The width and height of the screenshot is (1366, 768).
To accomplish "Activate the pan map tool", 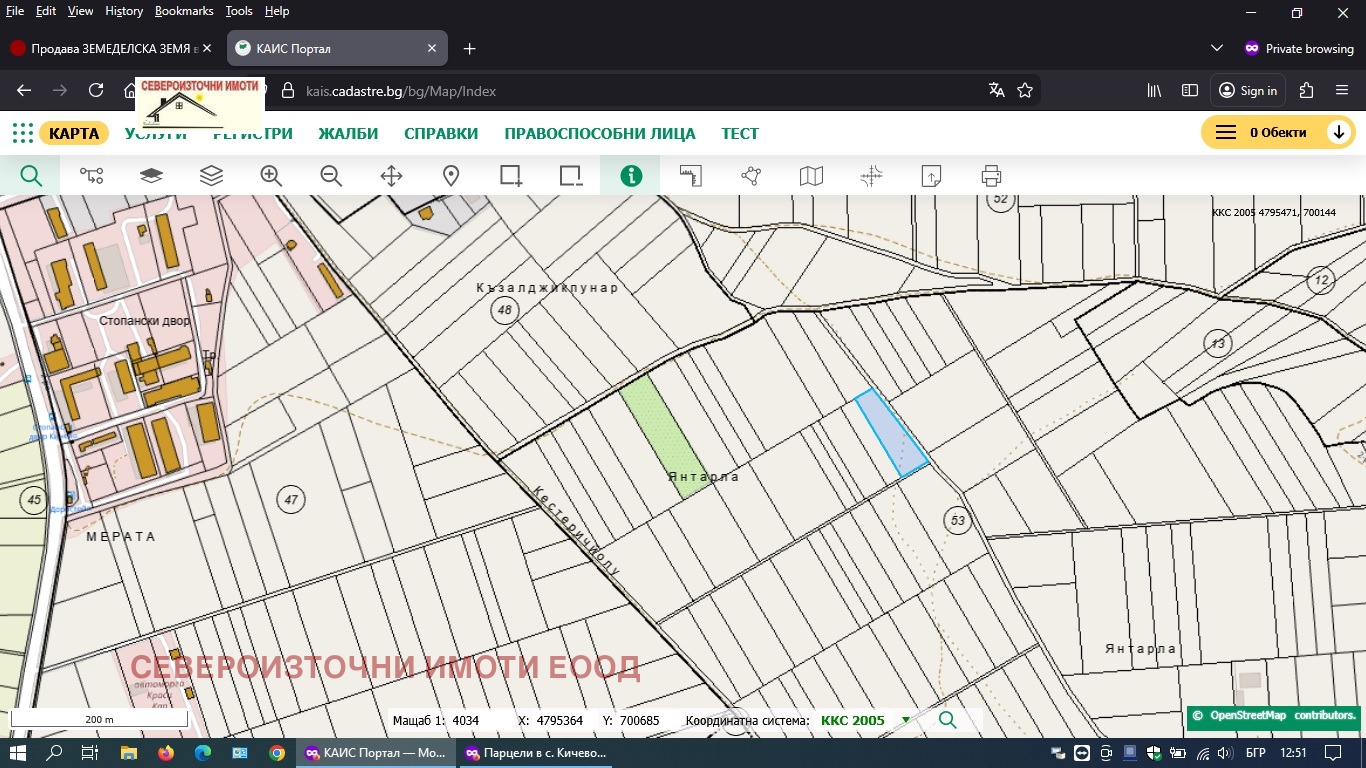I will point(391,176).
